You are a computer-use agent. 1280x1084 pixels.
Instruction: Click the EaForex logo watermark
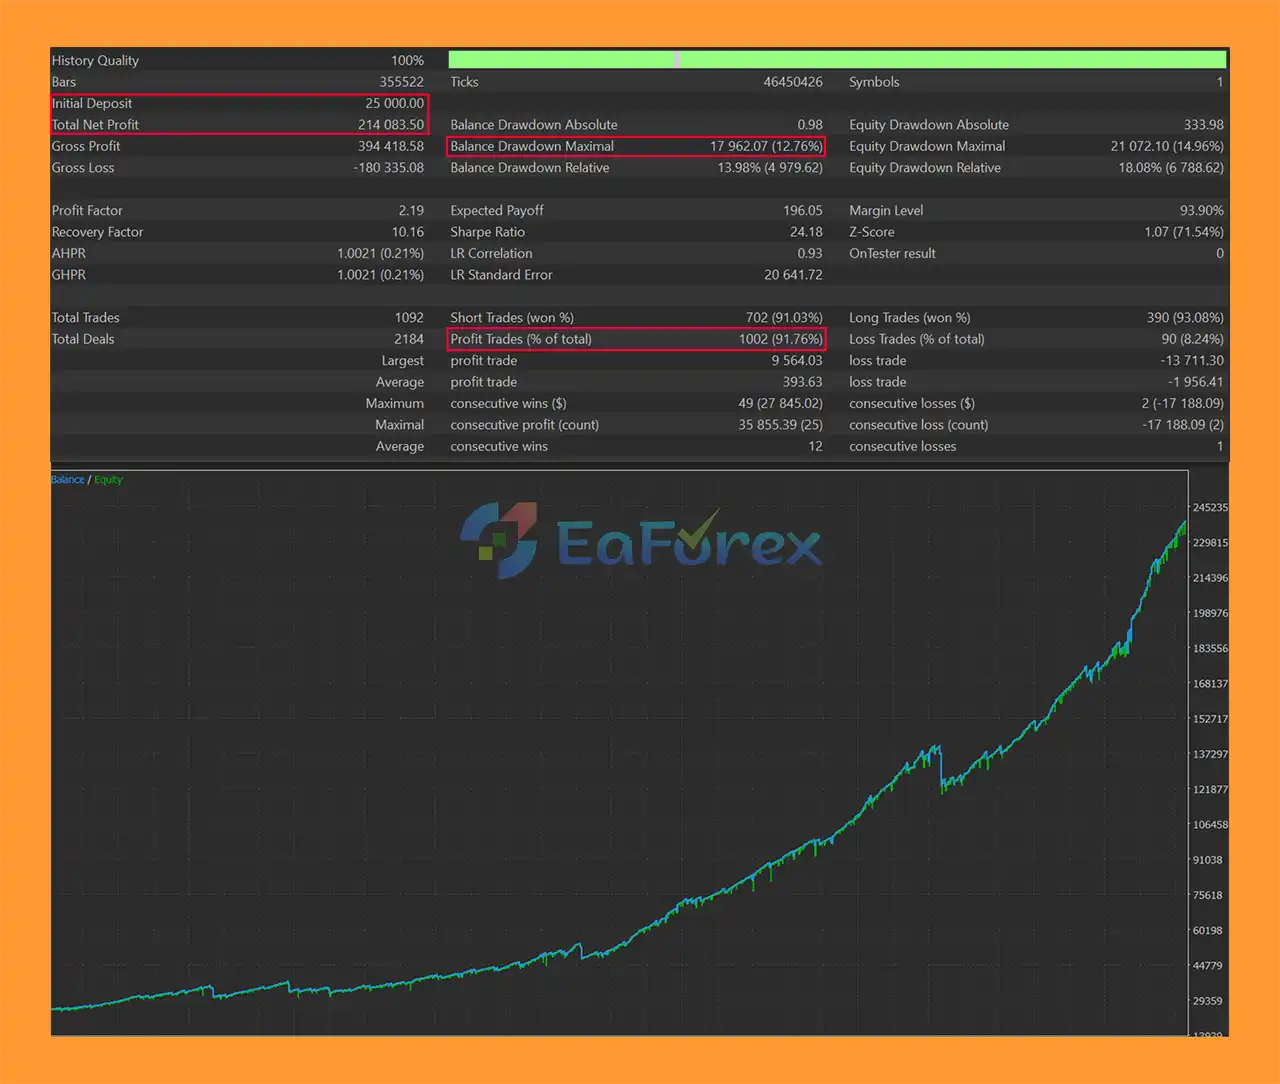point(640,541)
